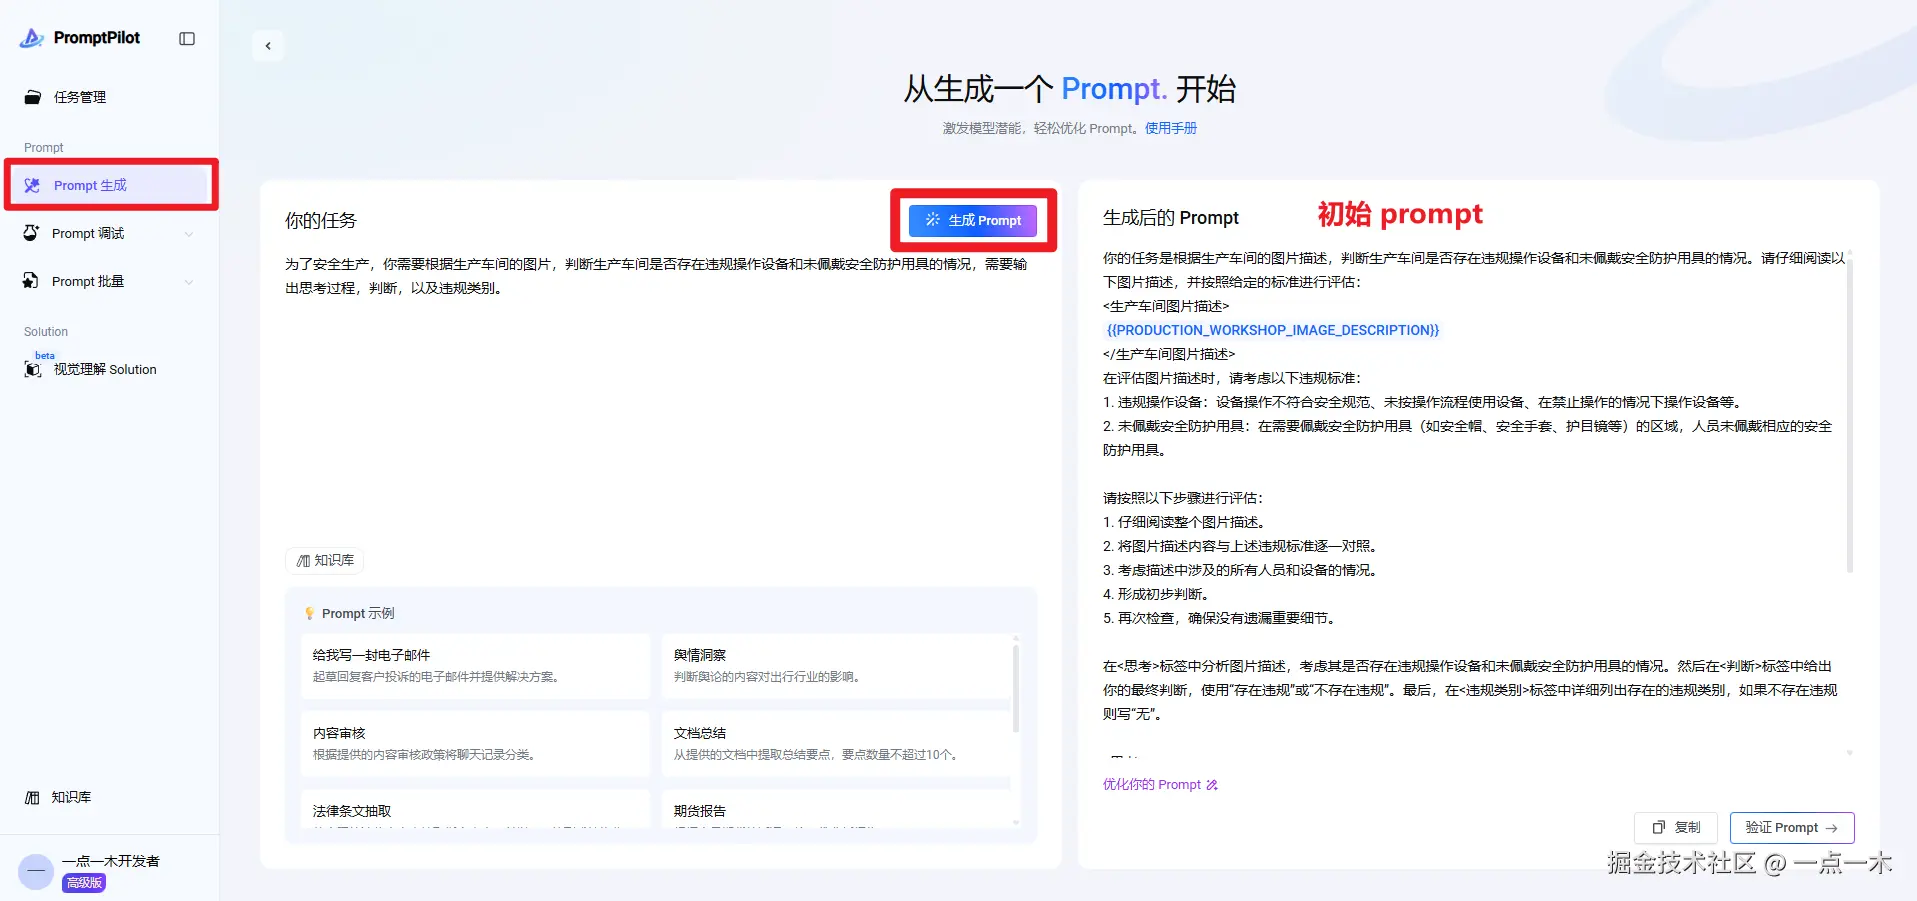Image resolution: width=1917 pixels, height=901 pixels.
Task: Click the back arrow chevron button
Action: pyautogui.click(x=268, y=45)
